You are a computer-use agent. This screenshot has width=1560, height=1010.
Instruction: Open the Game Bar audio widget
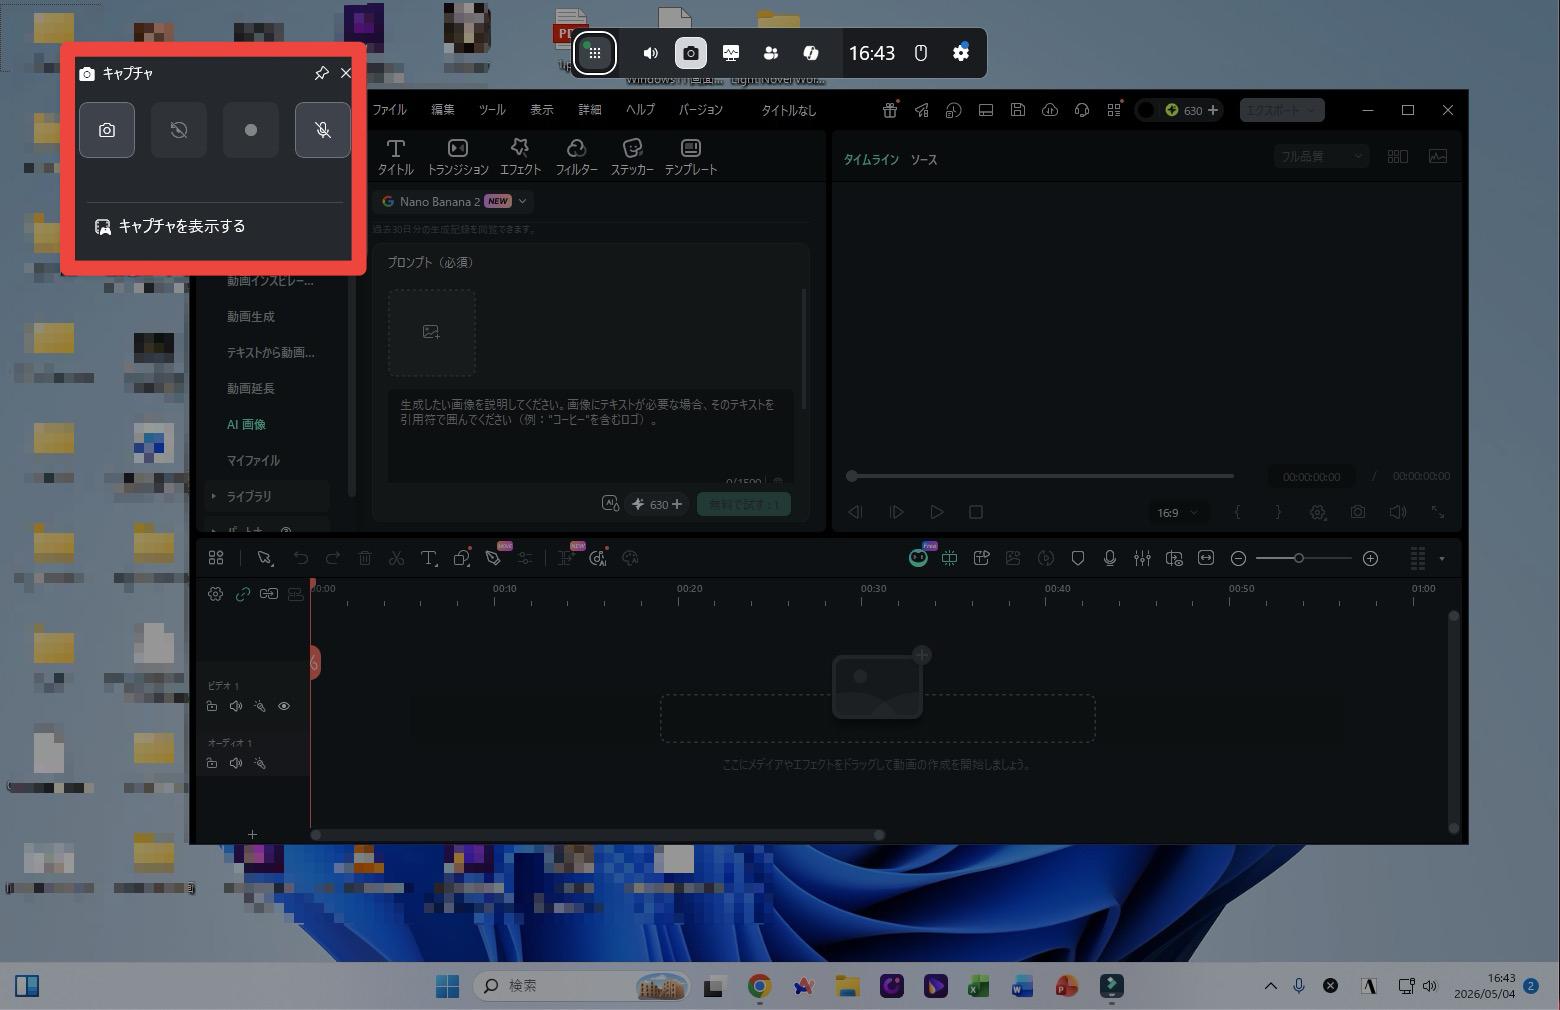point(651,53)
